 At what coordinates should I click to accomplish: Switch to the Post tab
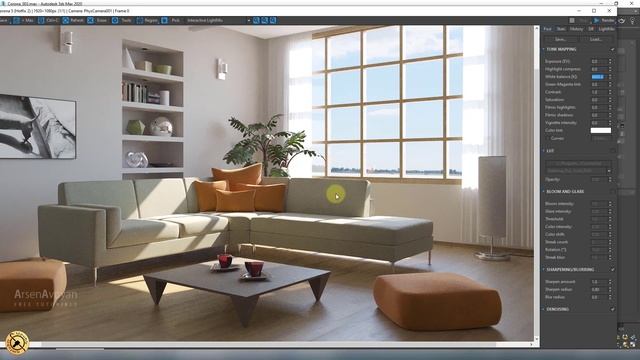click(547, 29)
